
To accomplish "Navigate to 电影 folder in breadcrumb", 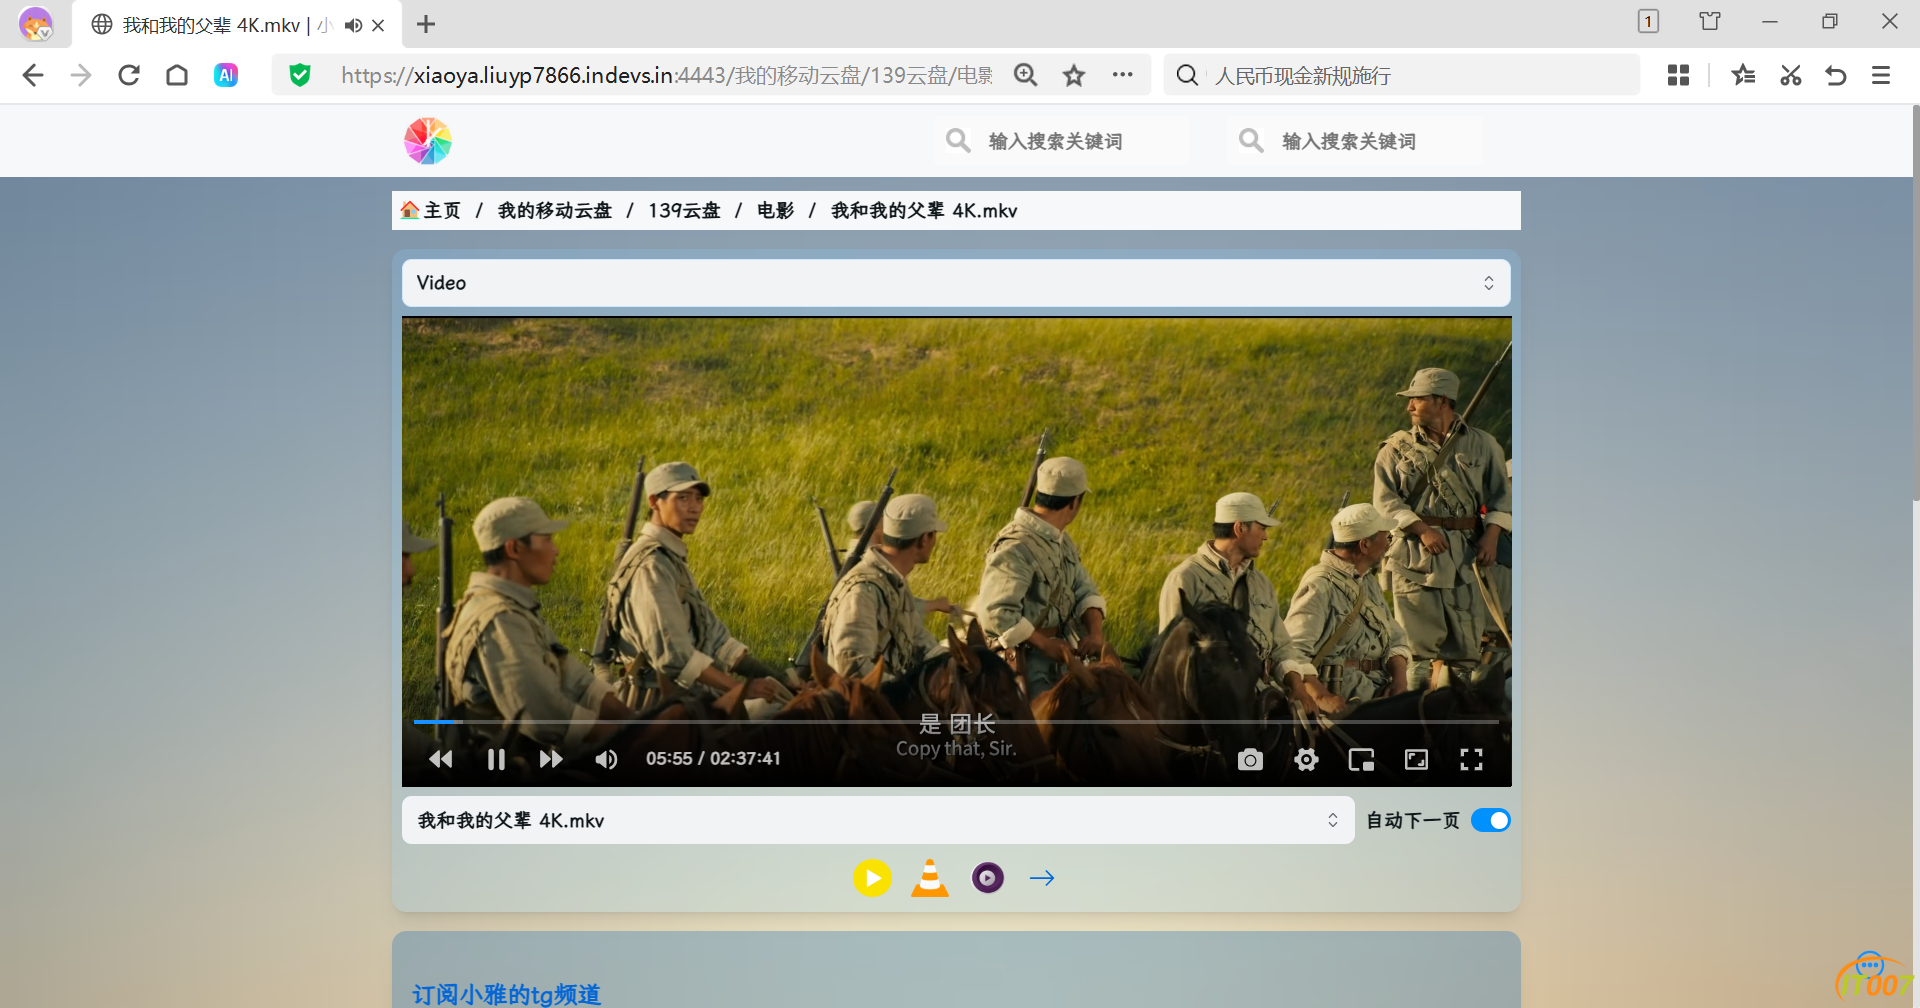I will point(775,211).
